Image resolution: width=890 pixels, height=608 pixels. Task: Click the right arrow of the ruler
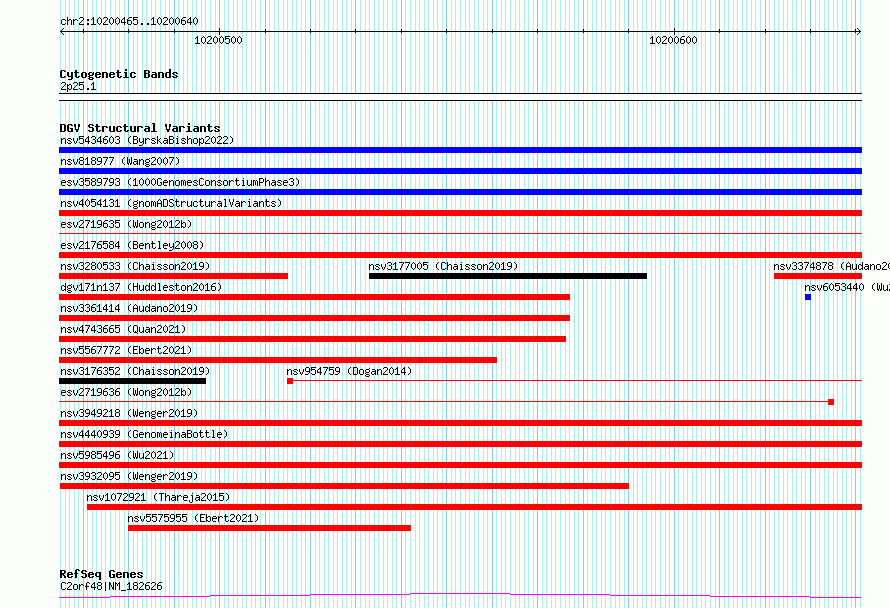tap(858, 32)
